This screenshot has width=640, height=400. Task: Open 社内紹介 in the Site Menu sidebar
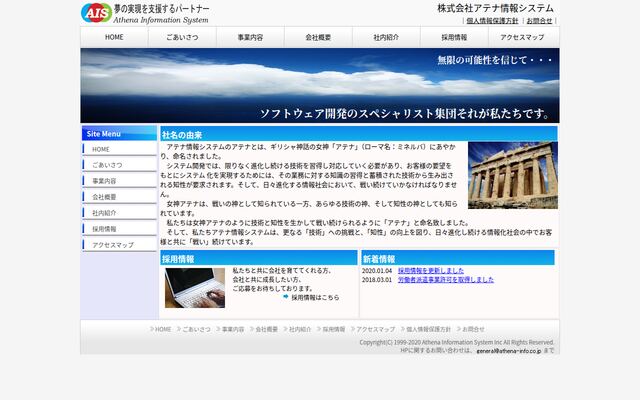[x=120, y=213]
